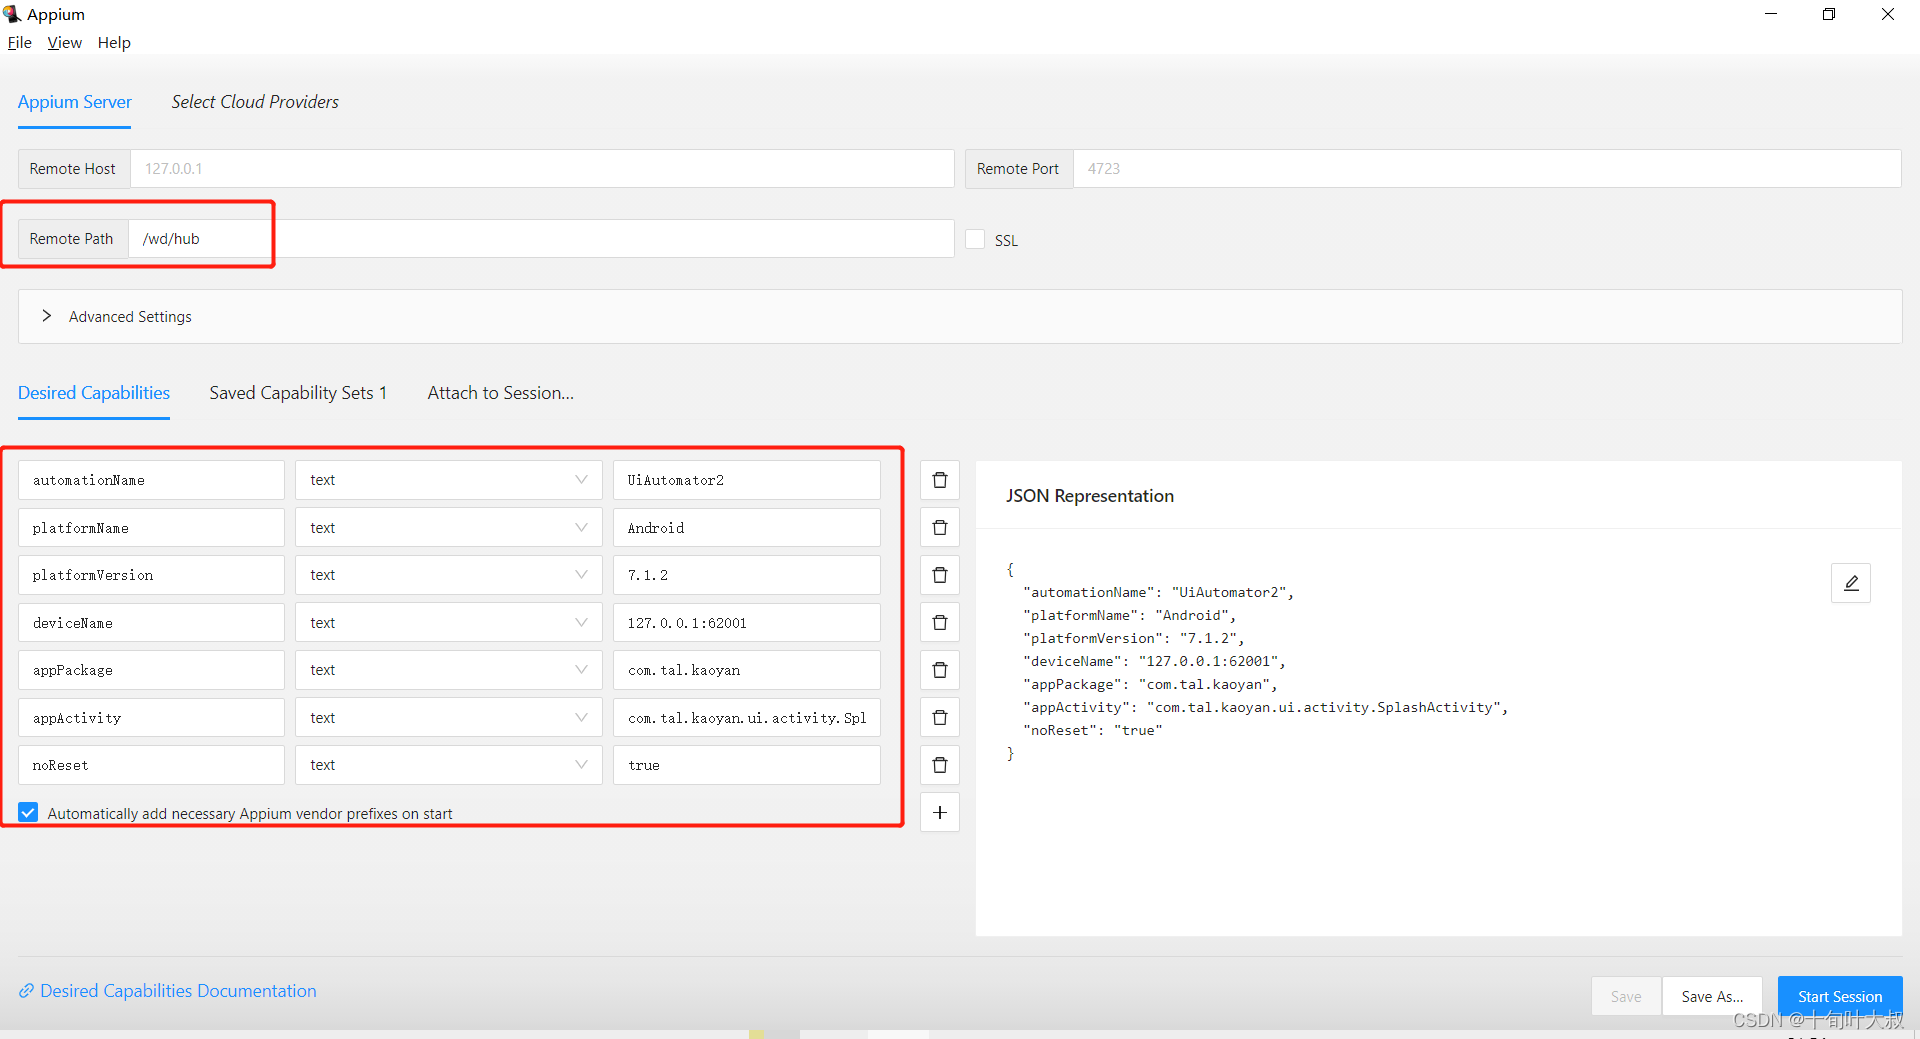This screenshot has height=1039, width=1920.
Task: Click the "deviceName" line in JSON text
Action: tap(1154, 661)
